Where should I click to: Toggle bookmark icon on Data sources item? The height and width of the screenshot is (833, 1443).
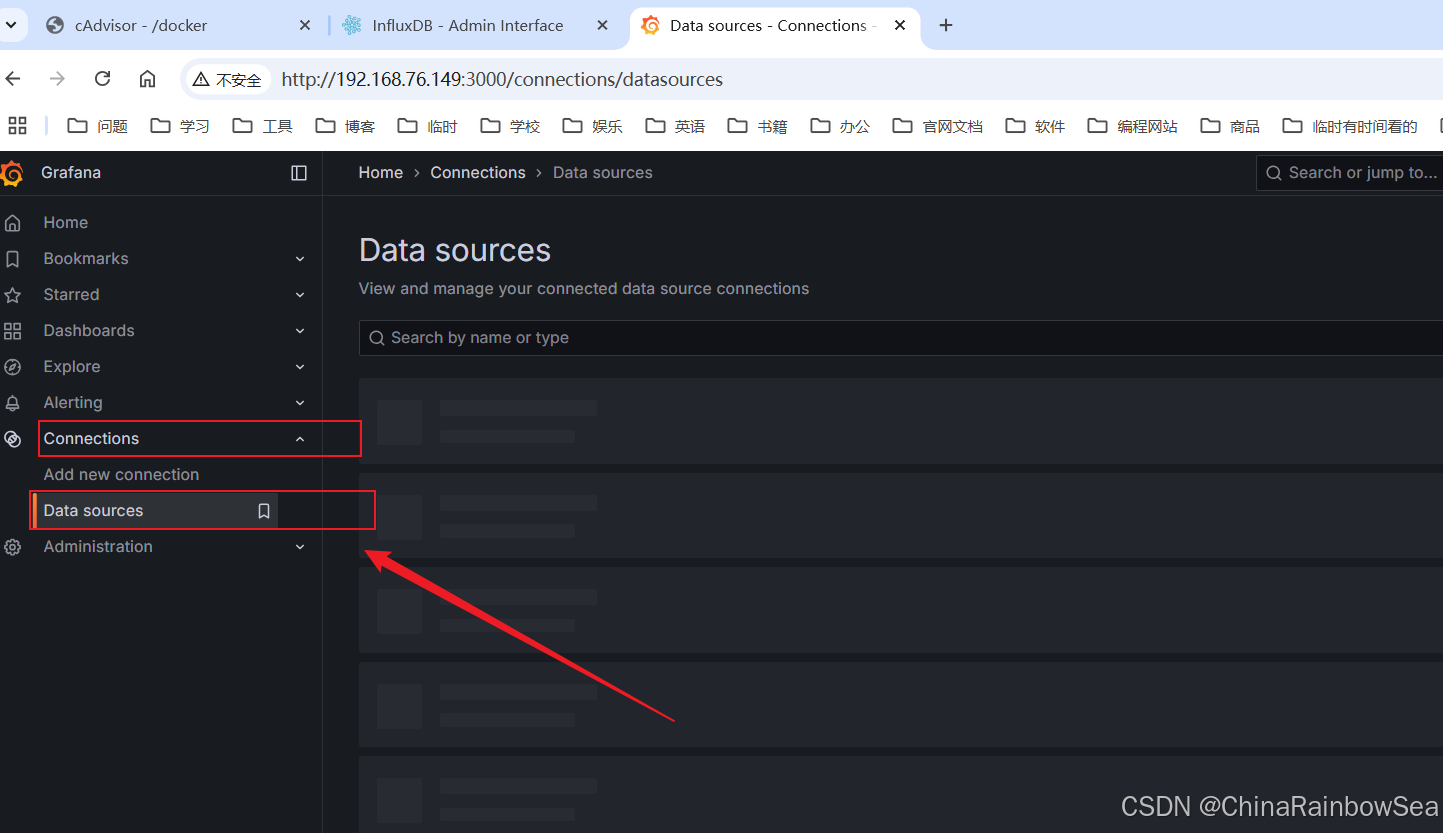pos(264,511)
